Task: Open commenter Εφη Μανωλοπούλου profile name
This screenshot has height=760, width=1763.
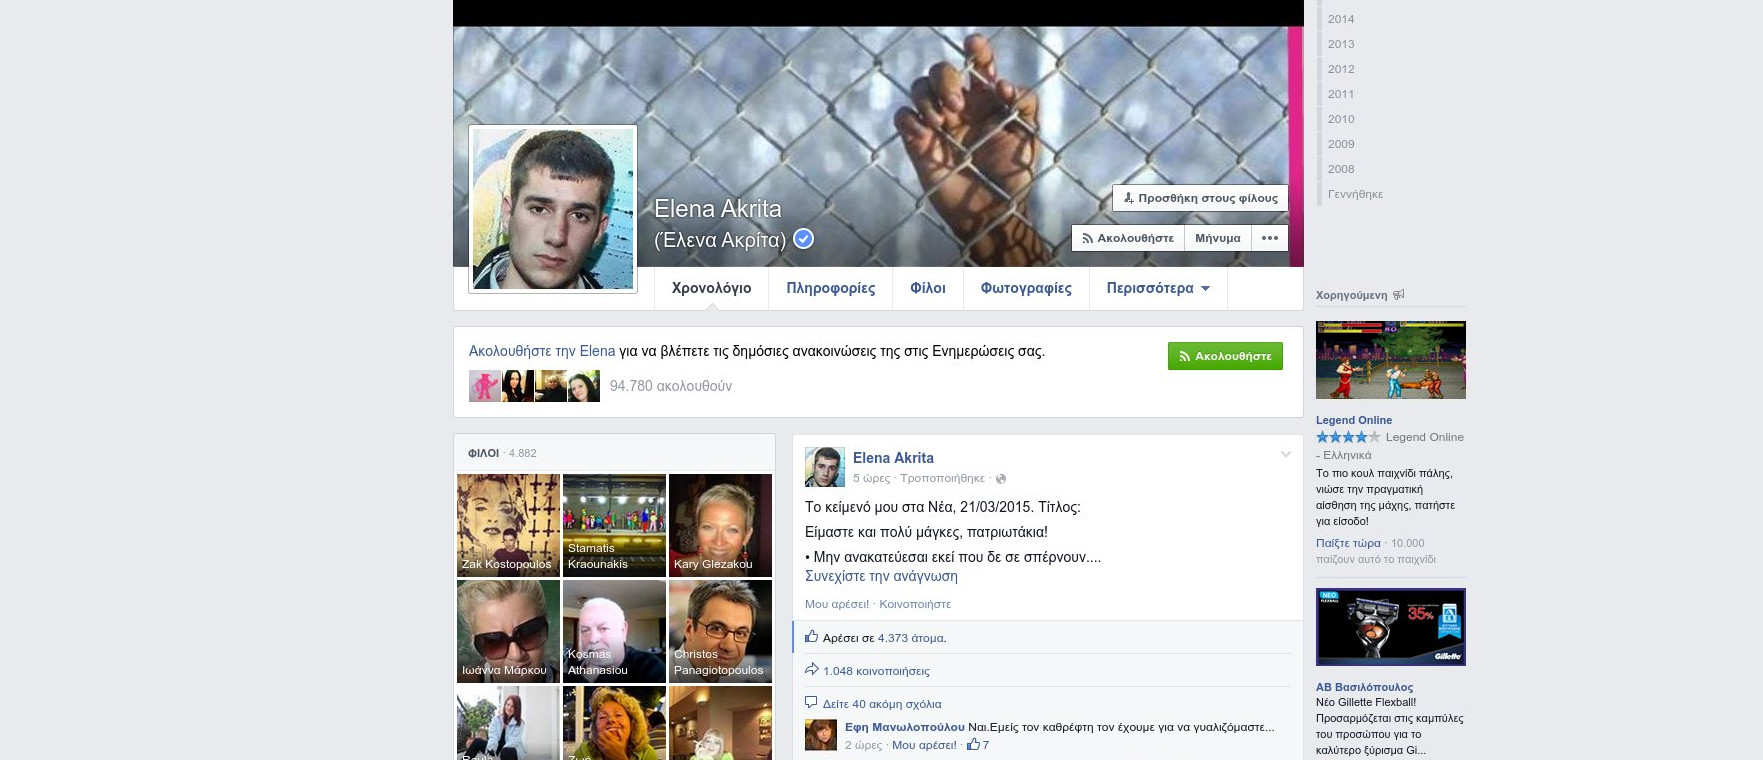Action: pos(904,727)
